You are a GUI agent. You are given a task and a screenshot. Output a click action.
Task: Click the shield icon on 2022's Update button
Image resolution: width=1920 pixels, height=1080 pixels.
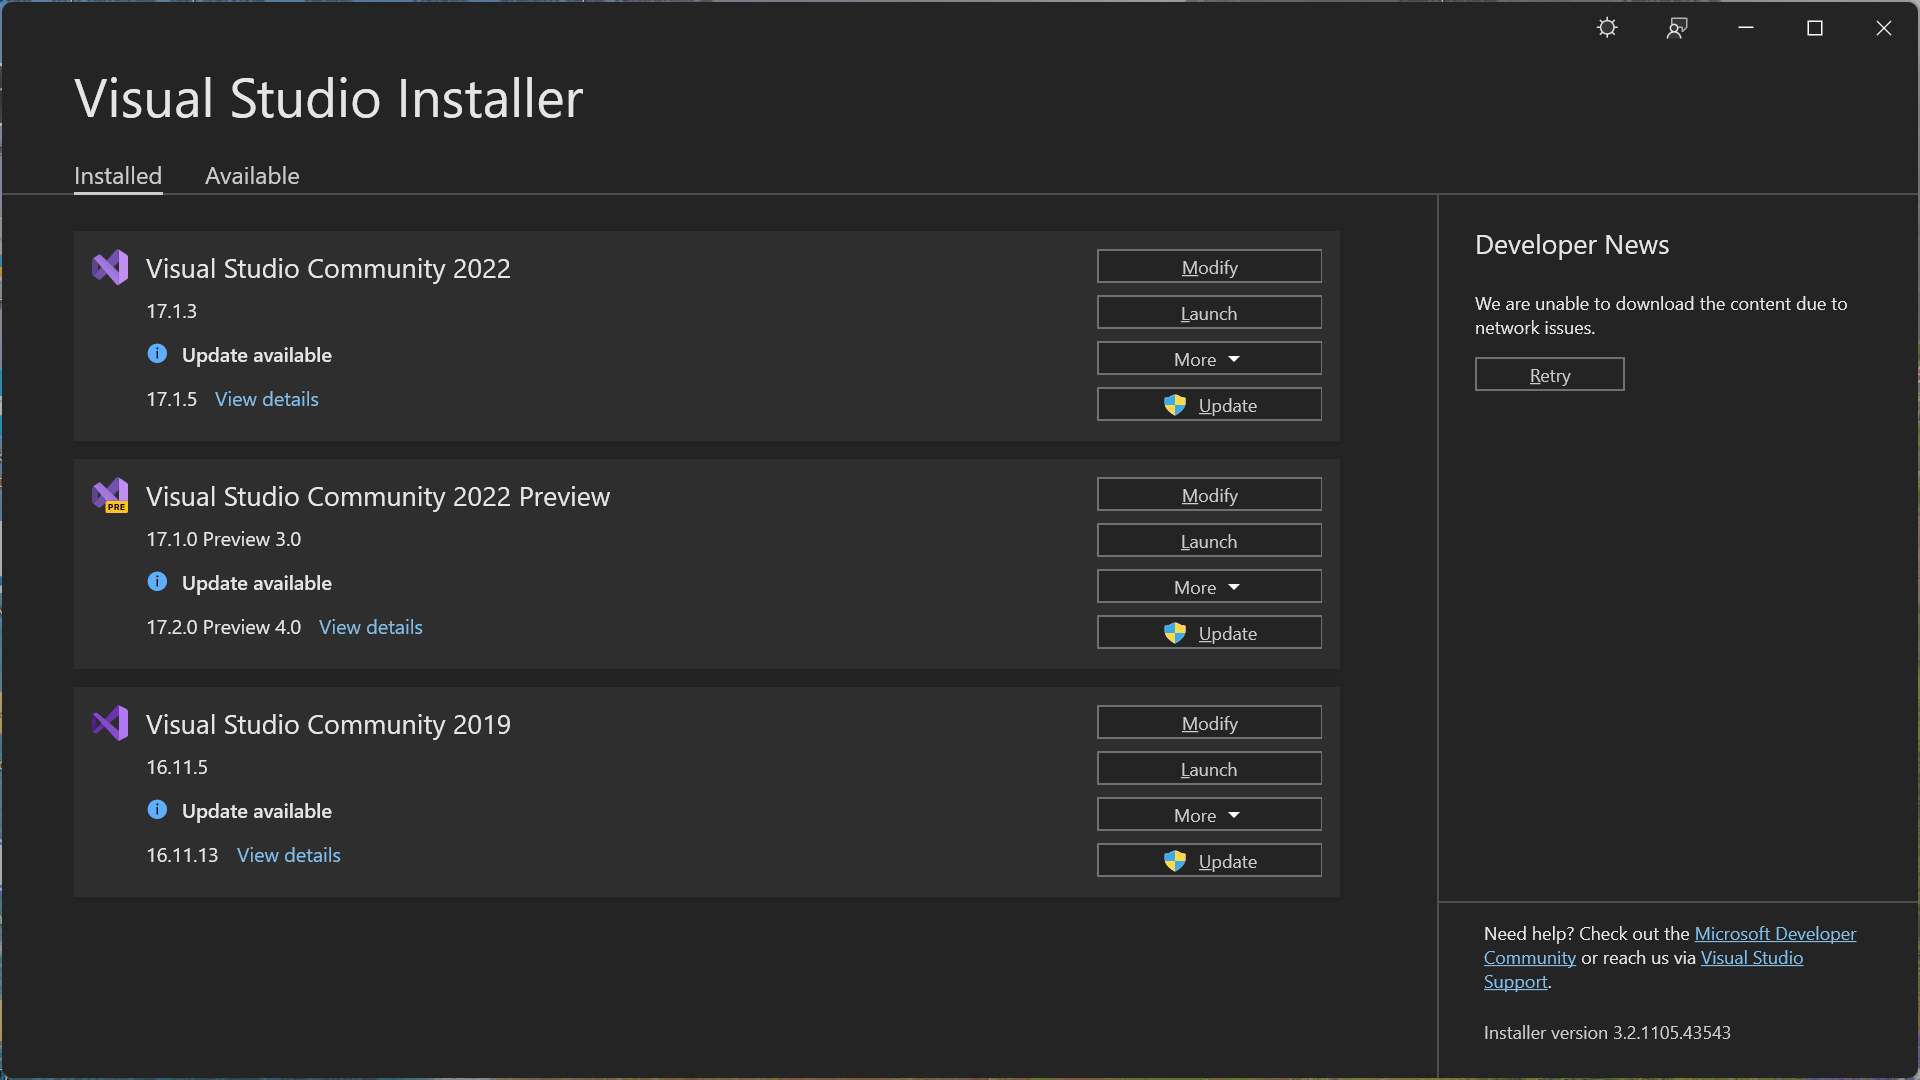pos(1175,404)
